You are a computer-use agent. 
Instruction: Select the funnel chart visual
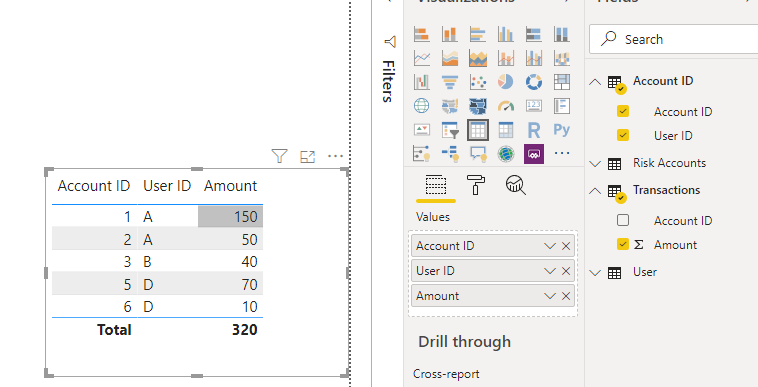tap(450, 82)
